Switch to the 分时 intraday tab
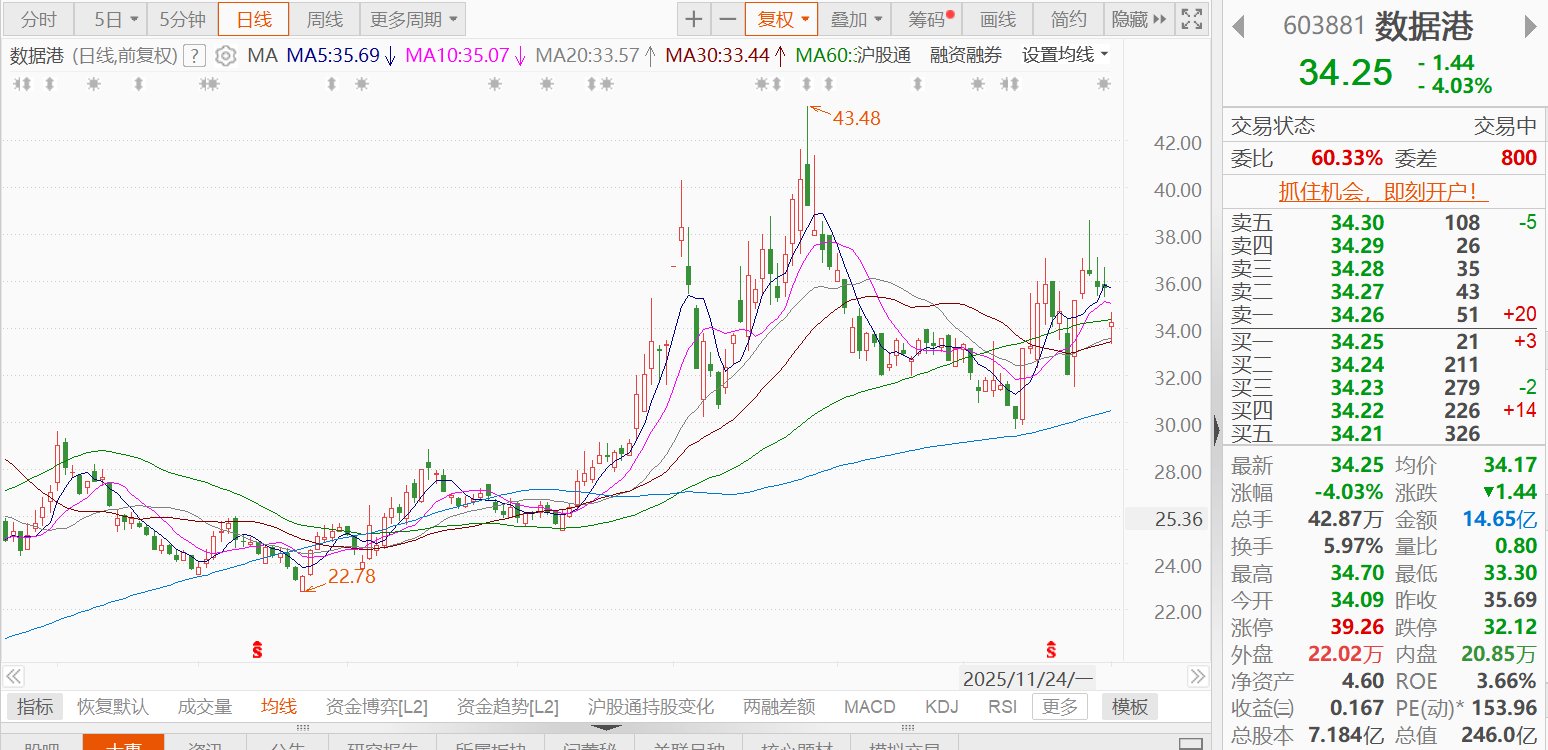 [x=39, y=19]
